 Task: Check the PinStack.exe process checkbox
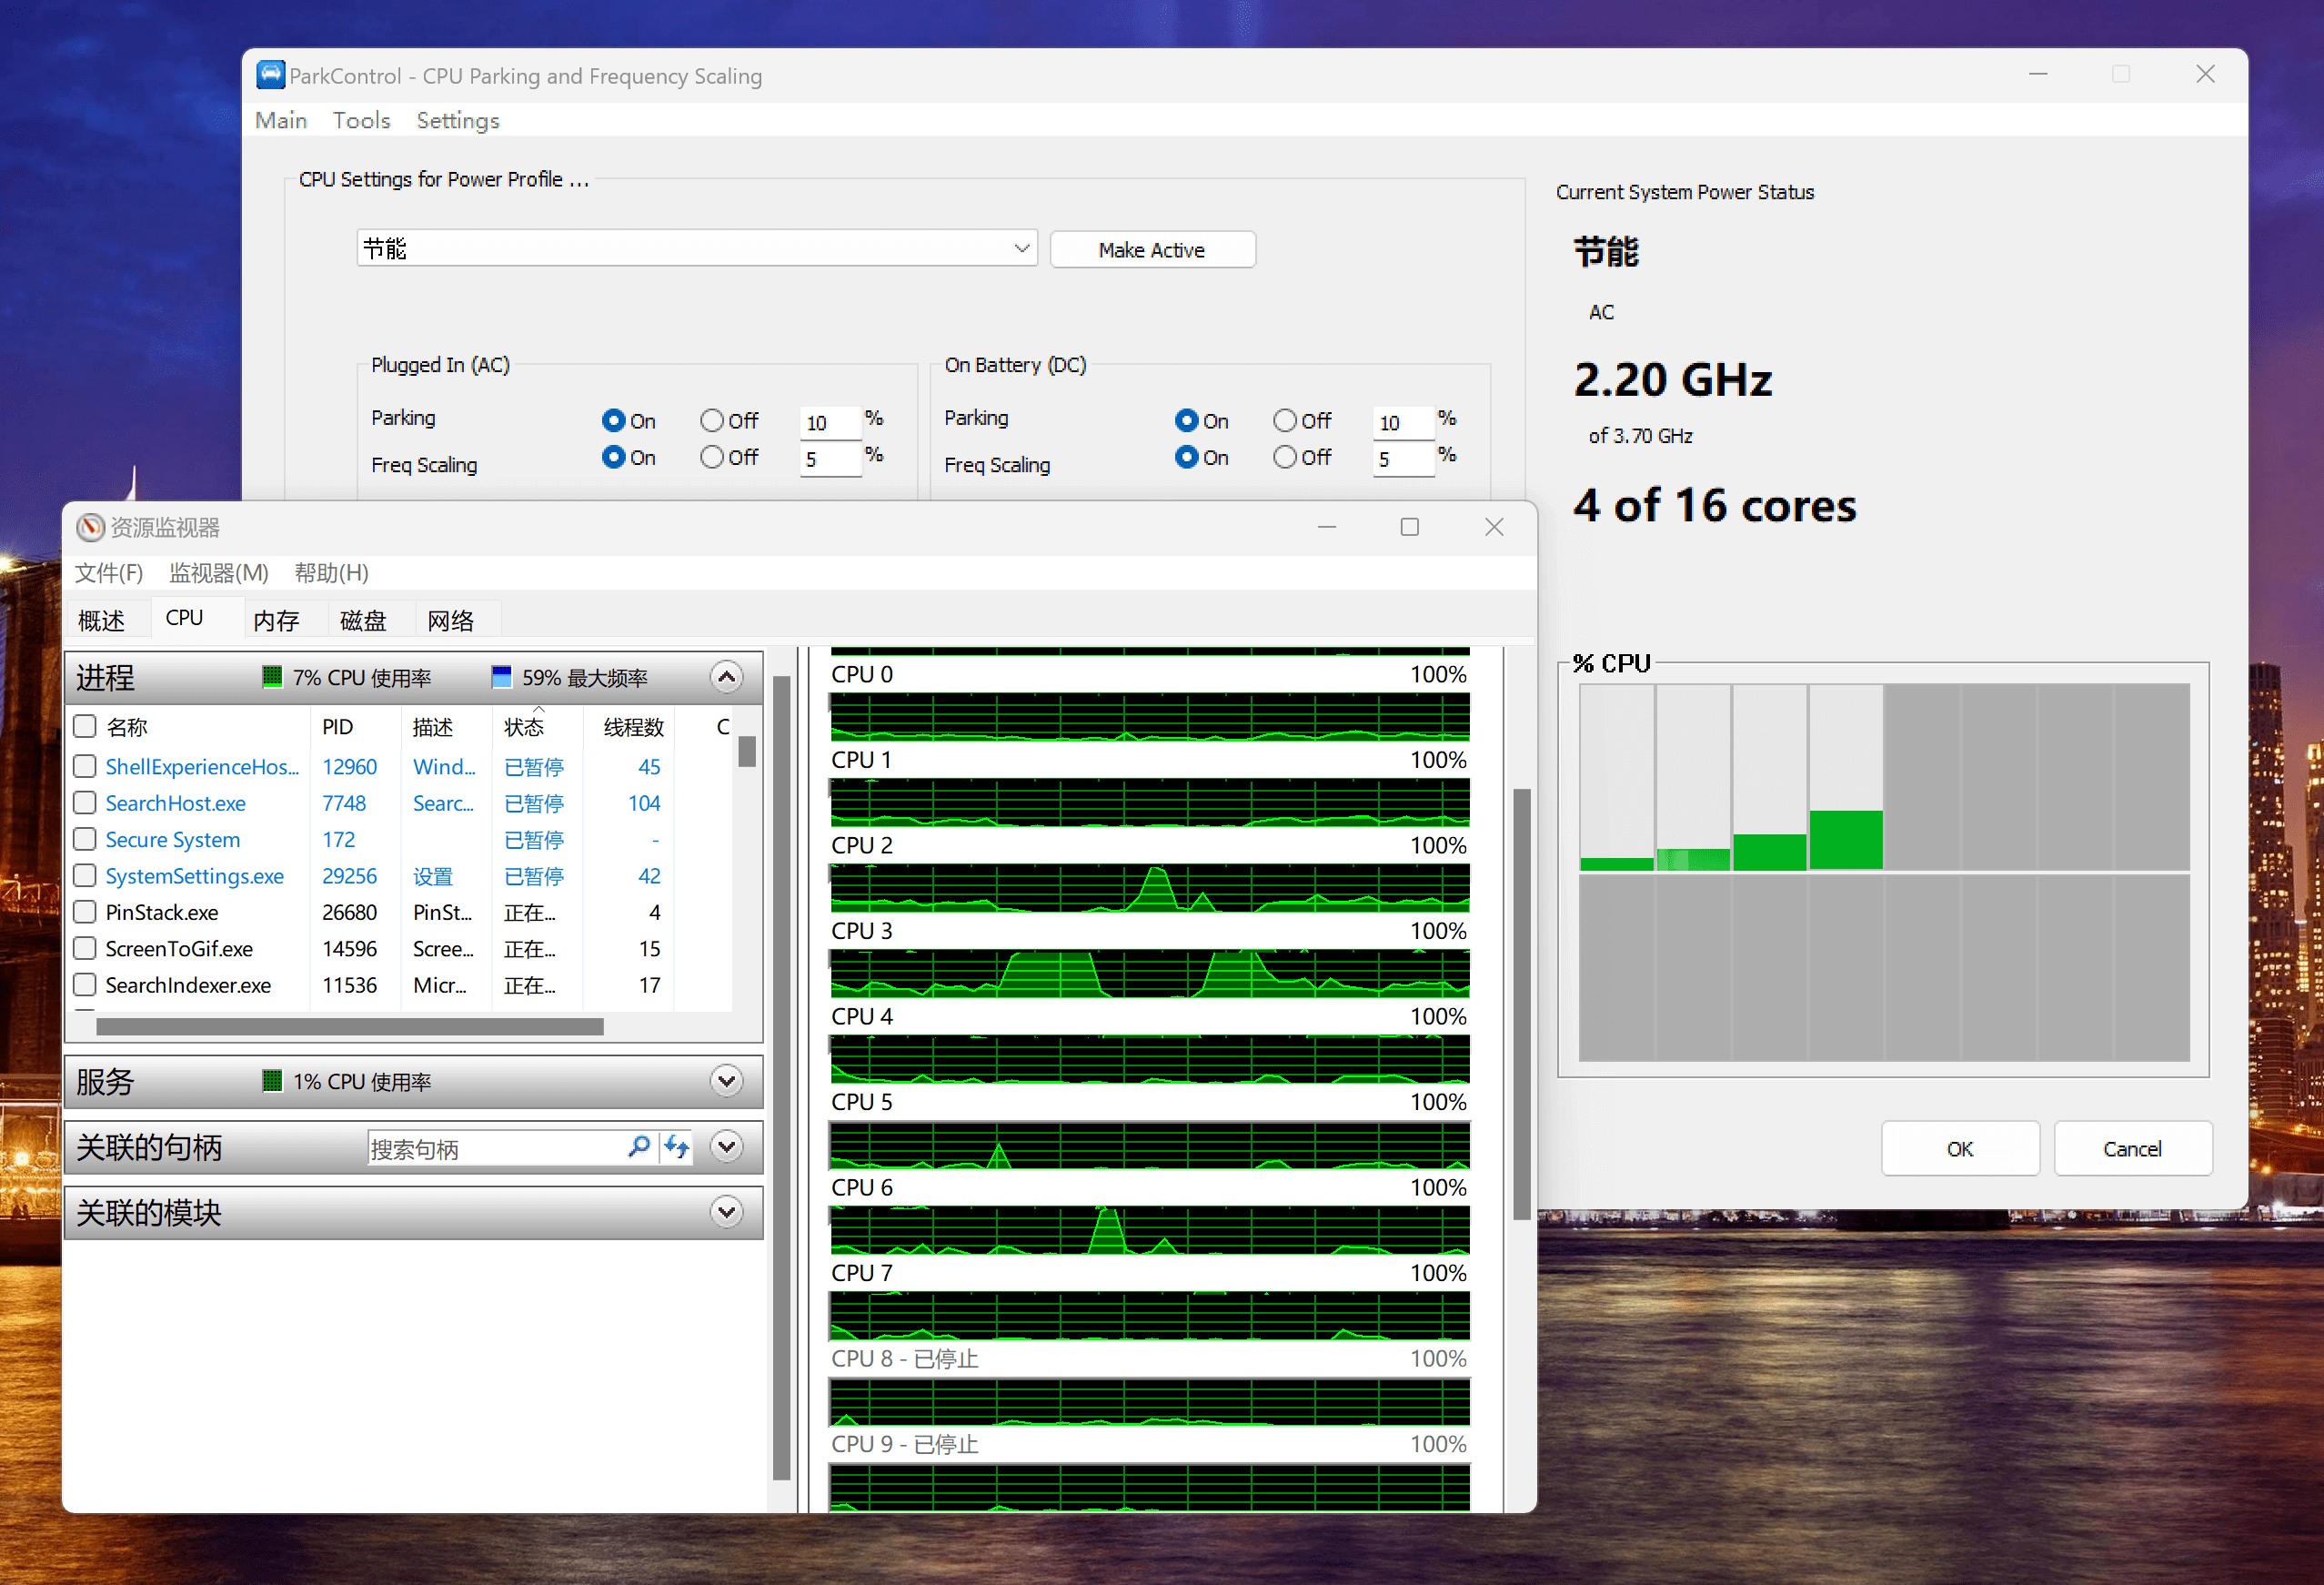[85, 912]
